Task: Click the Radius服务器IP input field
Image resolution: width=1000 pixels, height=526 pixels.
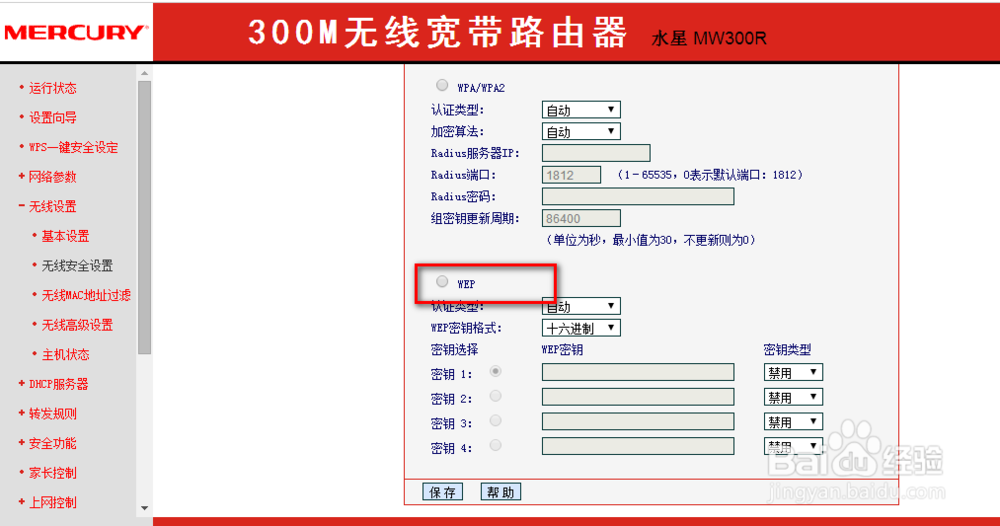Action: [x=596, y=153]
